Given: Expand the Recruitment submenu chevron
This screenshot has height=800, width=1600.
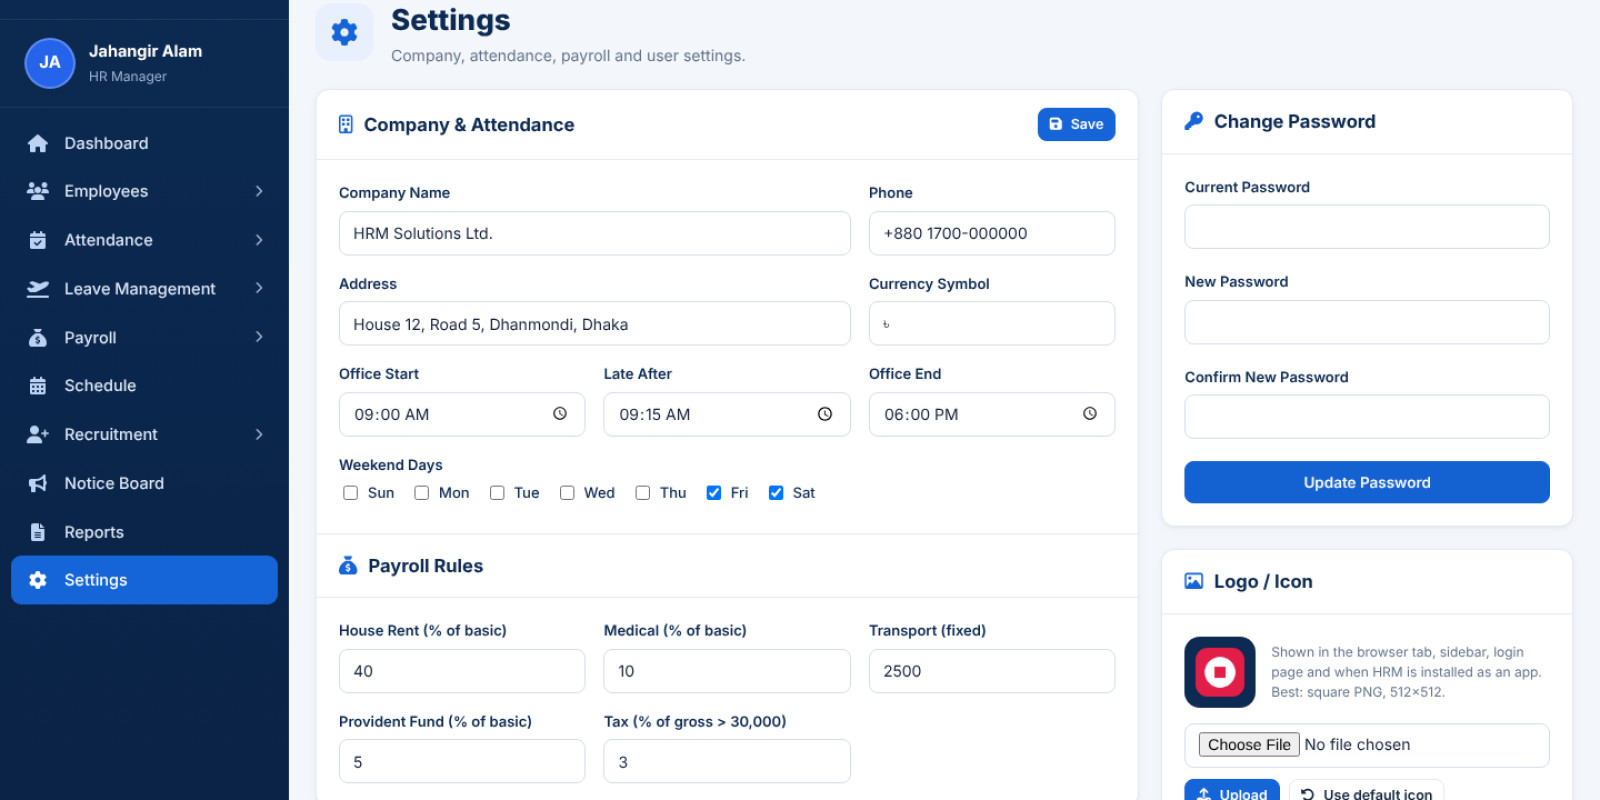Looking at the screenshot, I should pyautogui.click(x=259, y=434).
